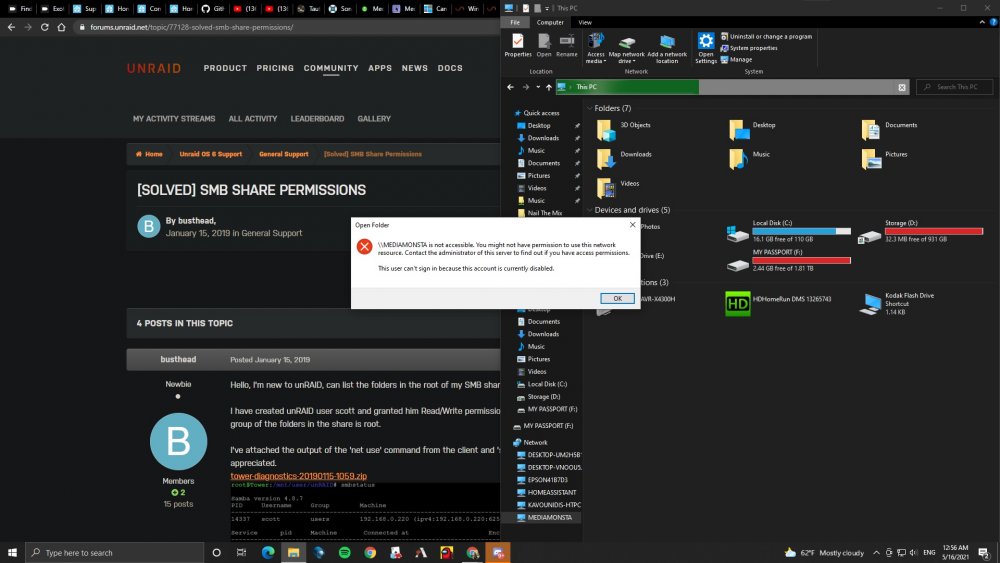Click the browser back arrow
This screenshot has width=1000, height=563.
[11, 27]
